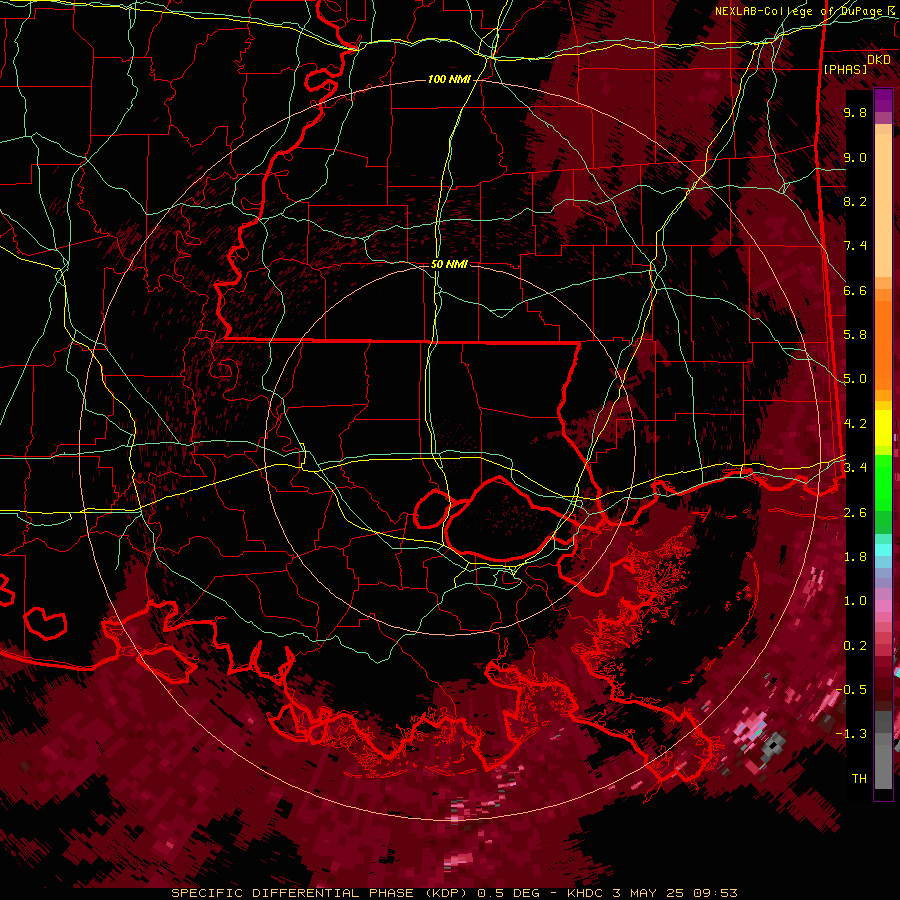
Task: Click the 100 NMI range ring label
Action: (449, 79)
